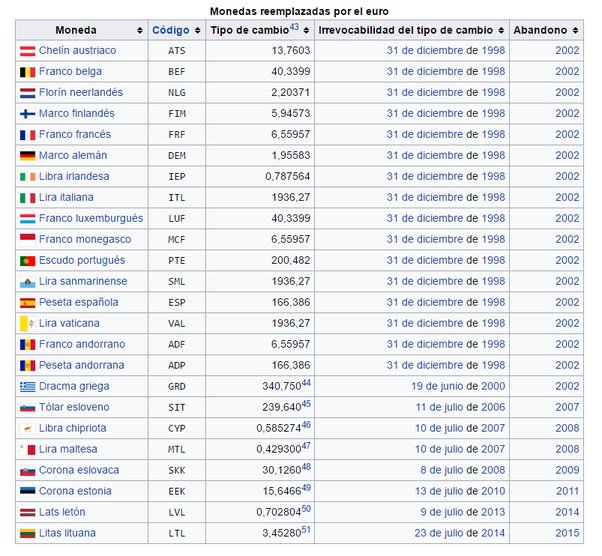Viewport: 602px width, 556px height.
Task: Open the Franco belga link
Action: [x=70, y=71]
